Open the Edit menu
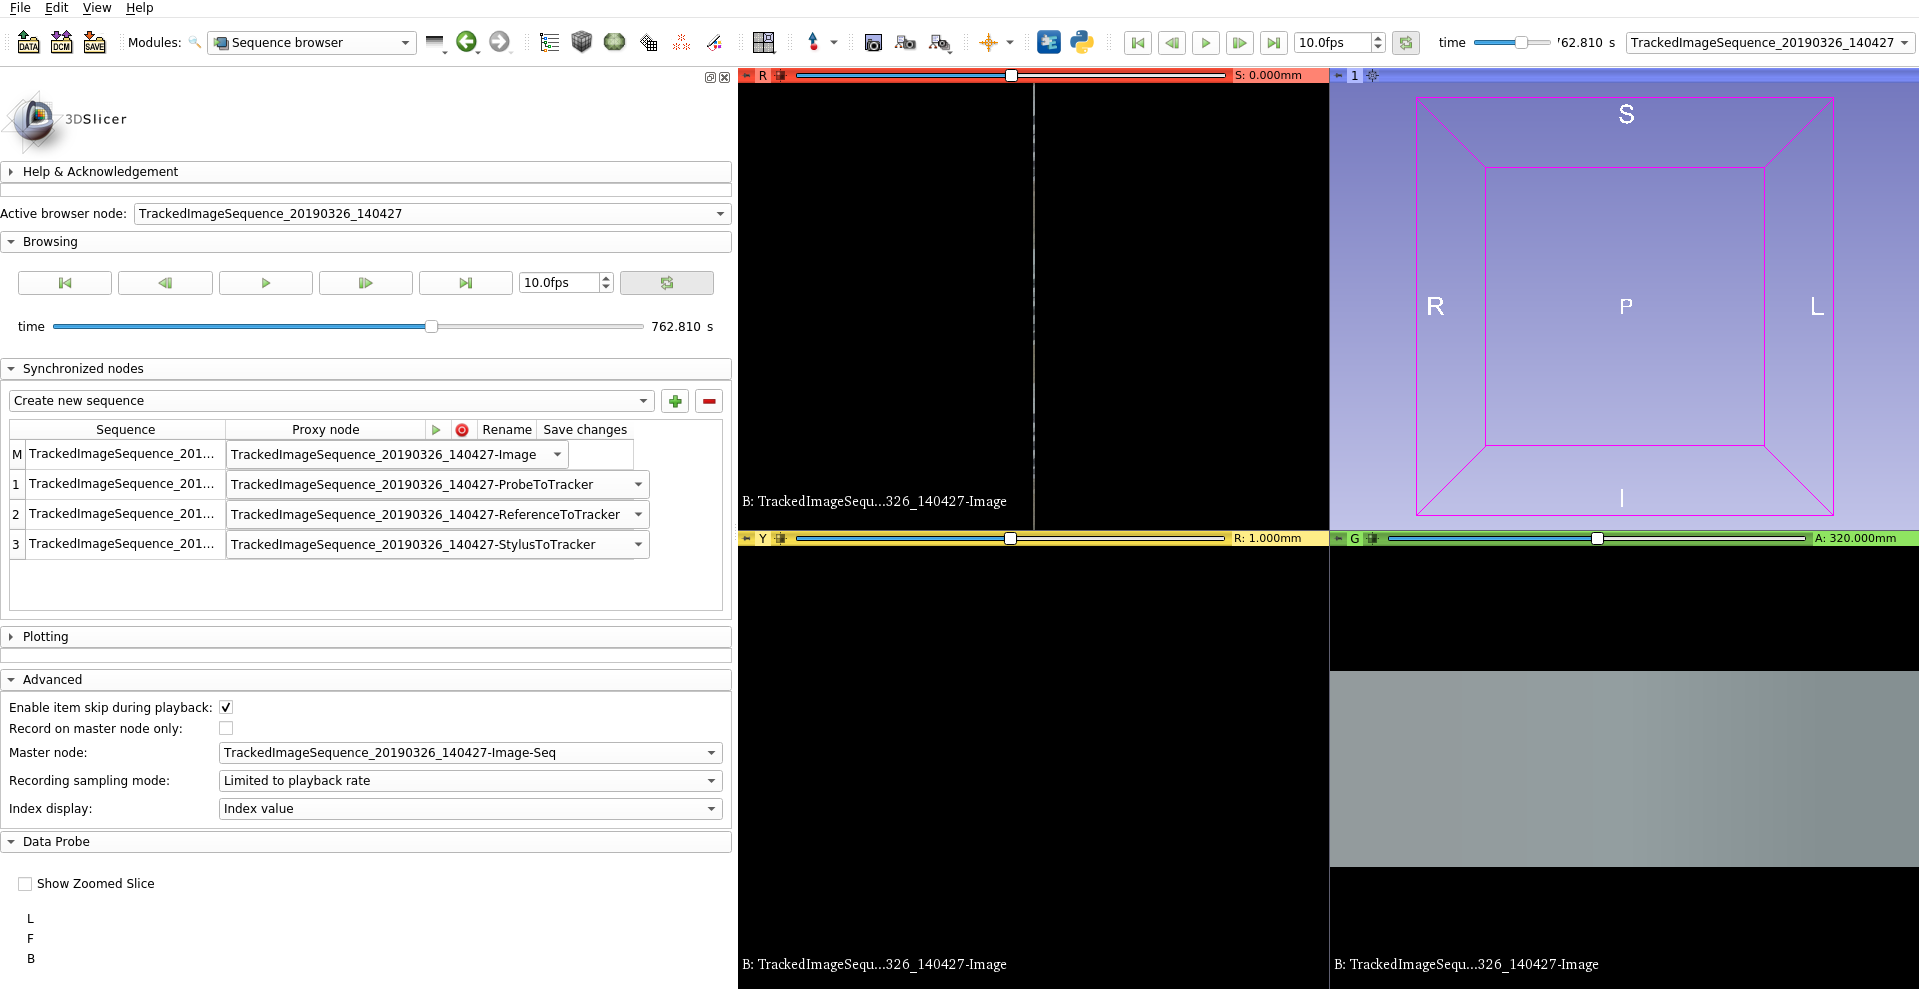1919x989 pixels. (55, 8)
